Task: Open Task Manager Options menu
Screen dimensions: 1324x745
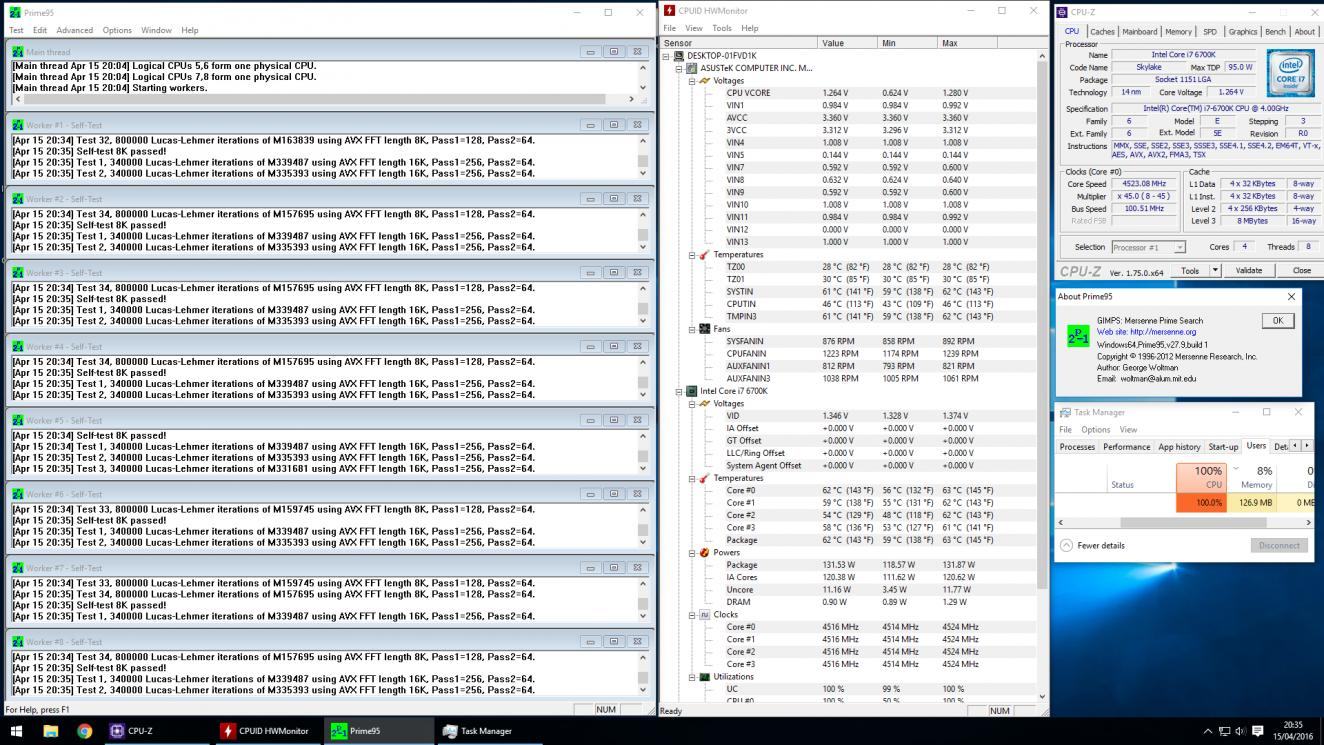Action: tap(1095, 430)
